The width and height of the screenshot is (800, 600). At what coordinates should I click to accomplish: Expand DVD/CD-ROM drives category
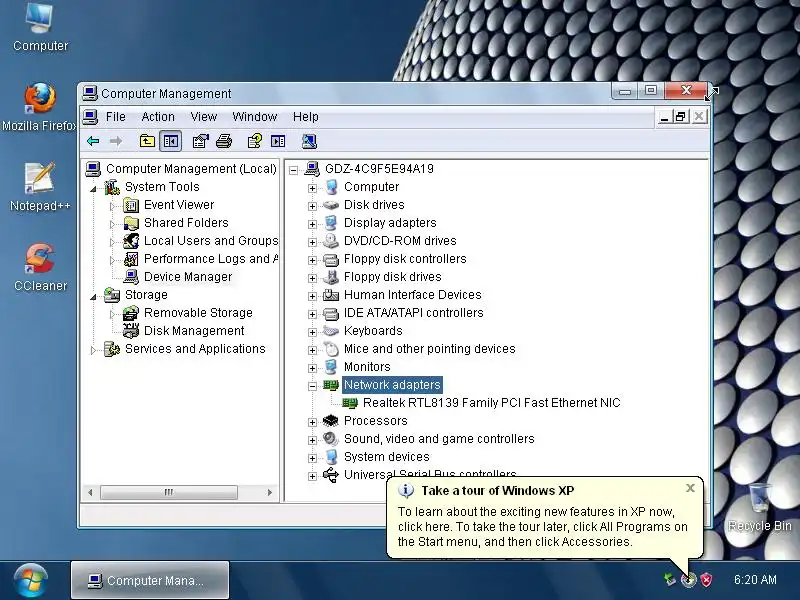pyautogui.click(x=312, y=242)
